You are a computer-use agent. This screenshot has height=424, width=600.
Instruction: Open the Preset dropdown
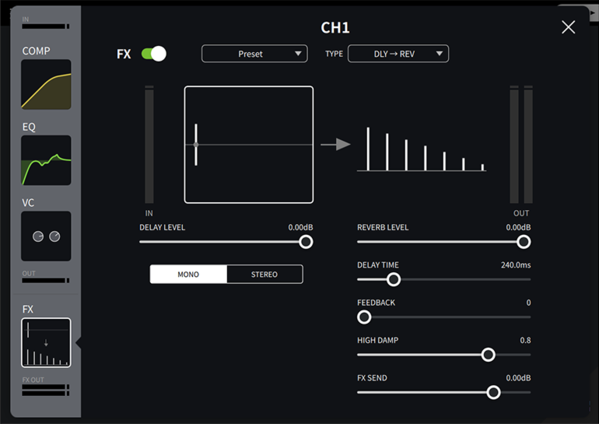(254, 54)
